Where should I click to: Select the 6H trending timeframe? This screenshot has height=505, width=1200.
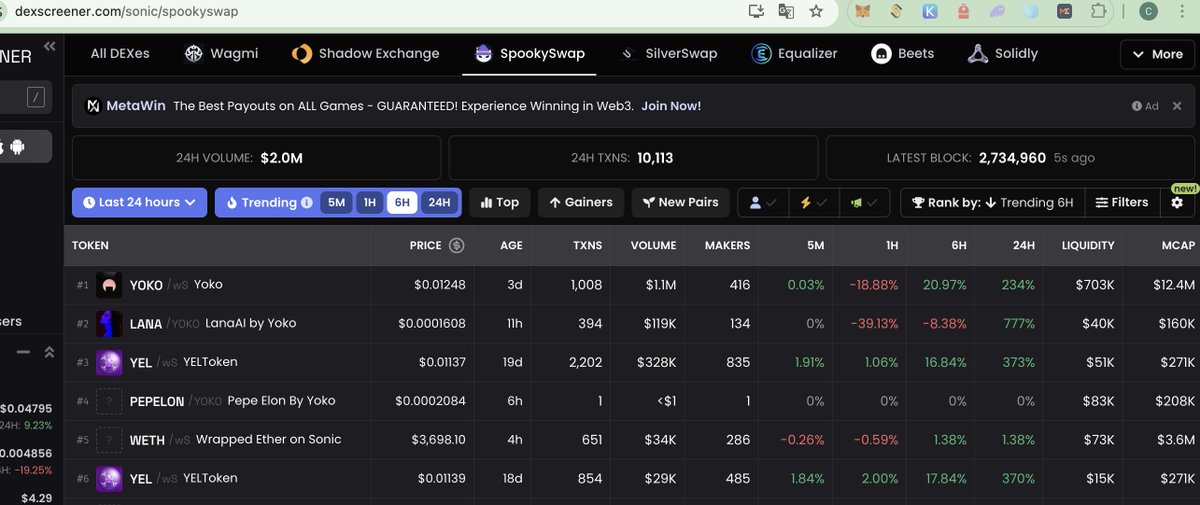pos(402,202)
